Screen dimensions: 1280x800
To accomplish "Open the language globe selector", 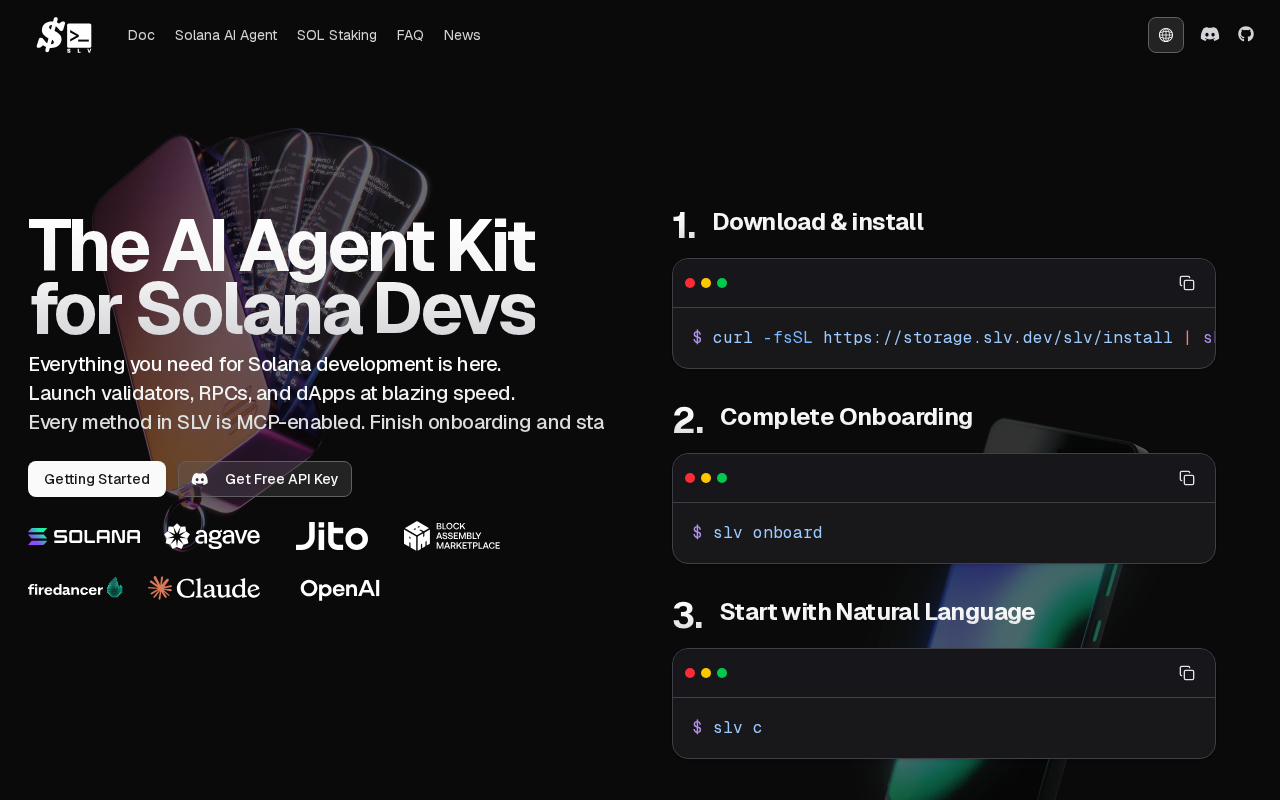I will [x=1166, y=35].
